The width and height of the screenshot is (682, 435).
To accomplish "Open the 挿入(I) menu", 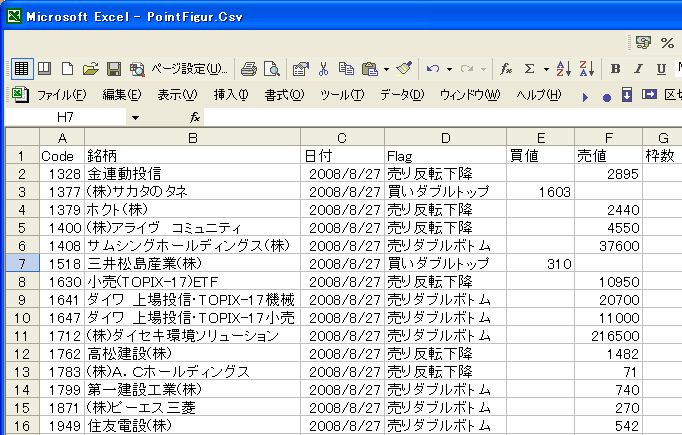I will [x=231, y=94].
